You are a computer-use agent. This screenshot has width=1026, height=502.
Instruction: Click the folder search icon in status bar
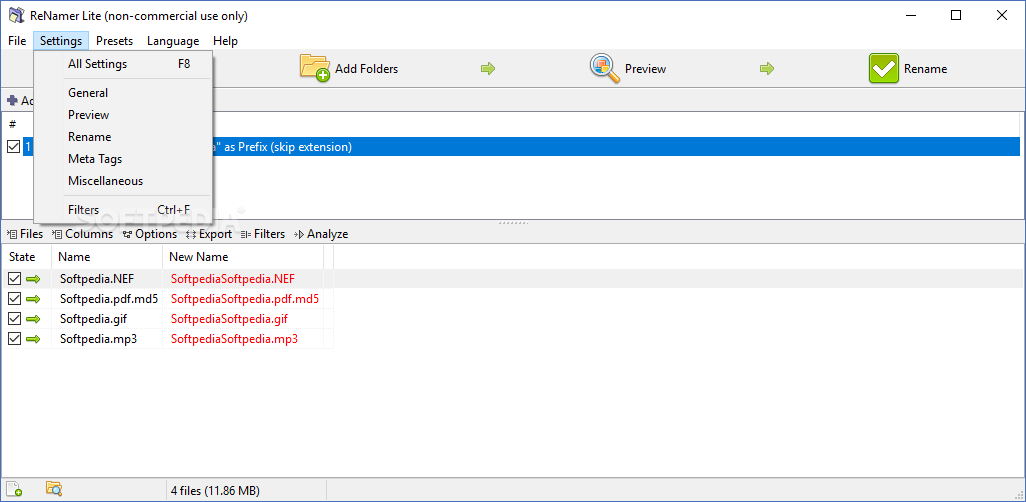coord(54,488)
